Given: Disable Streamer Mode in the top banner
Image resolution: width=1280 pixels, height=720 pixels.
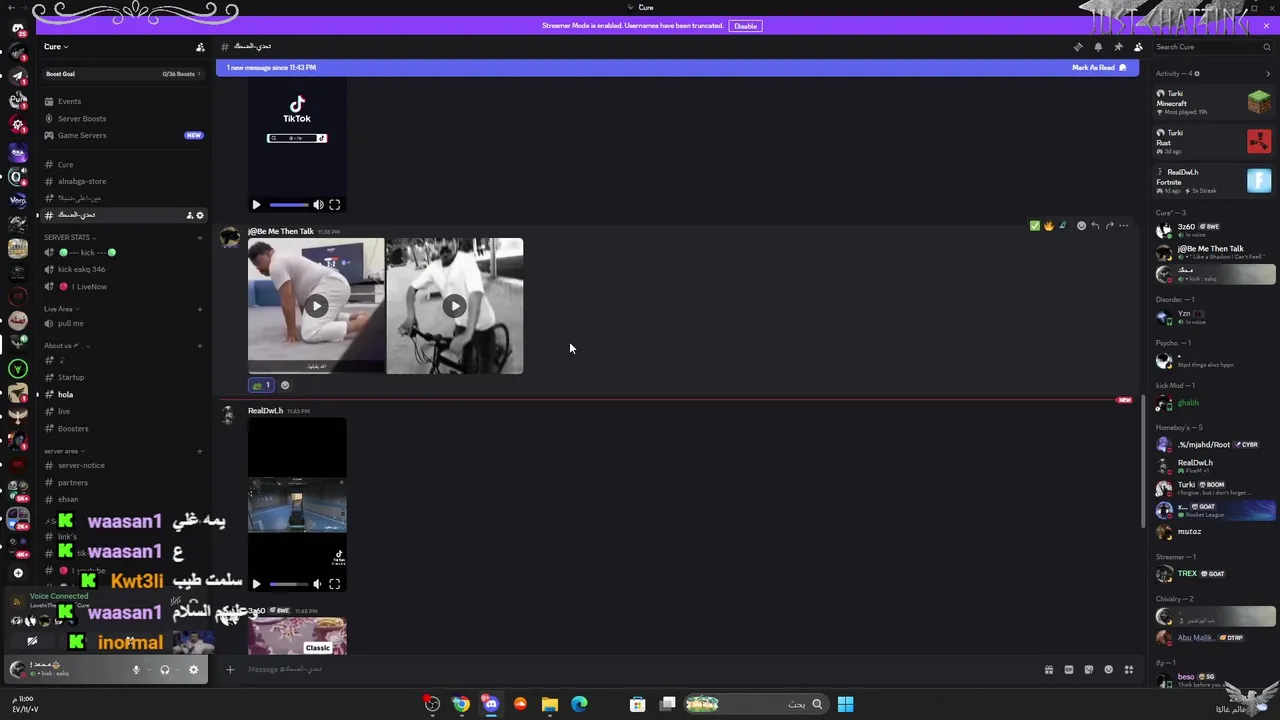Looking at the screenshot, I should [745, 26].
